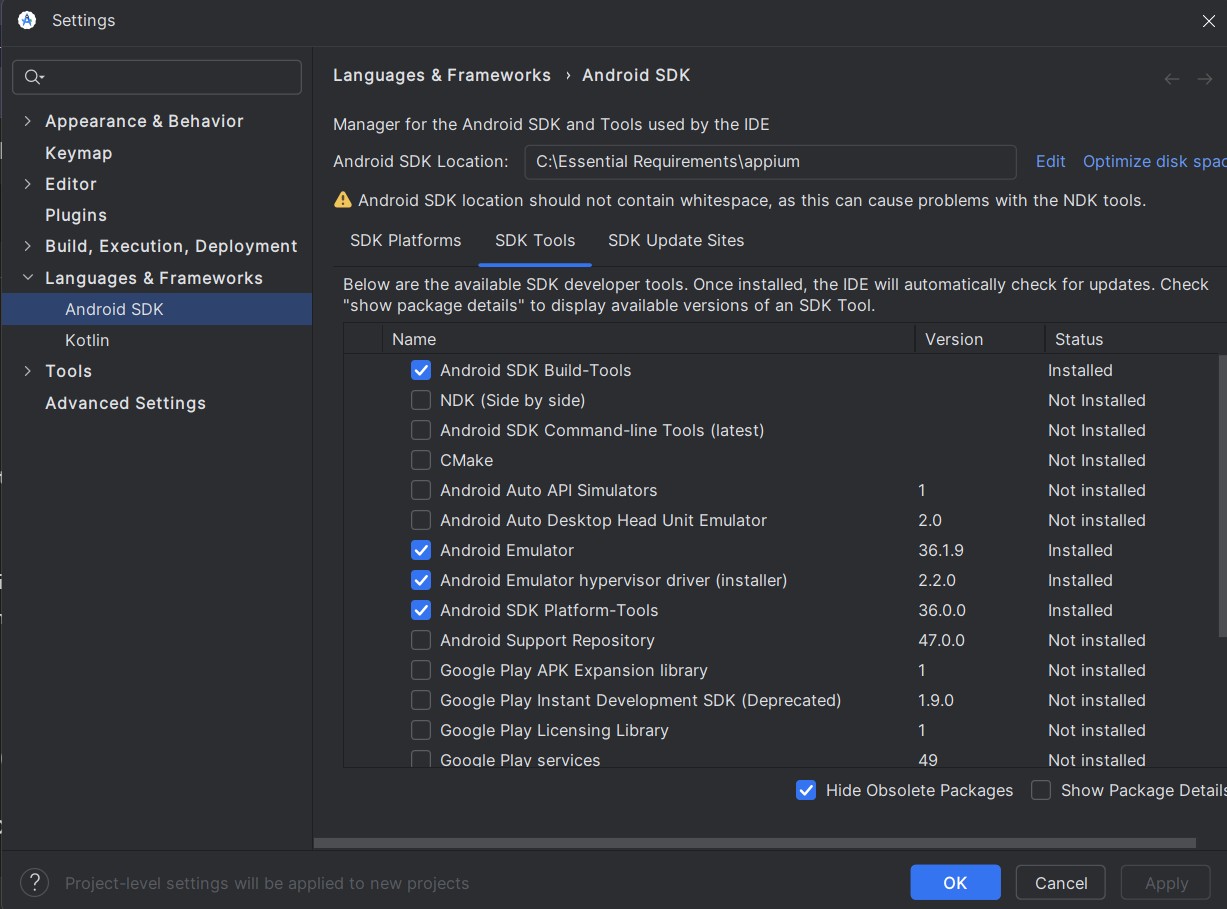Image resolution: width=1227 pixels, height=909 pixels.
Task: Uncheck the Android Emulator checkbox
Action: (421, 550)
